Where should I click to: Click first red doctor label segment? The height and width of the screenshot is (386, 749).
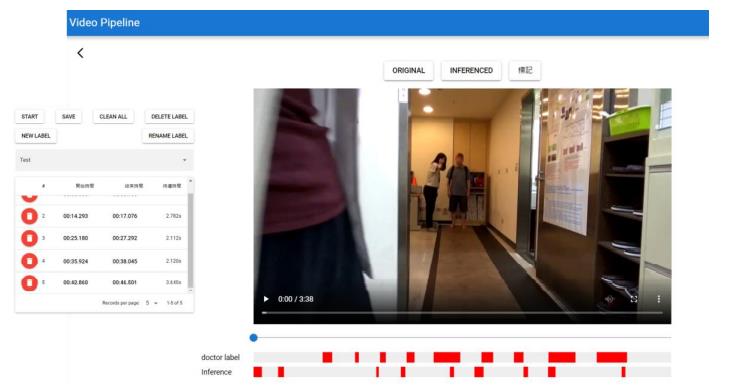[327, 357]
